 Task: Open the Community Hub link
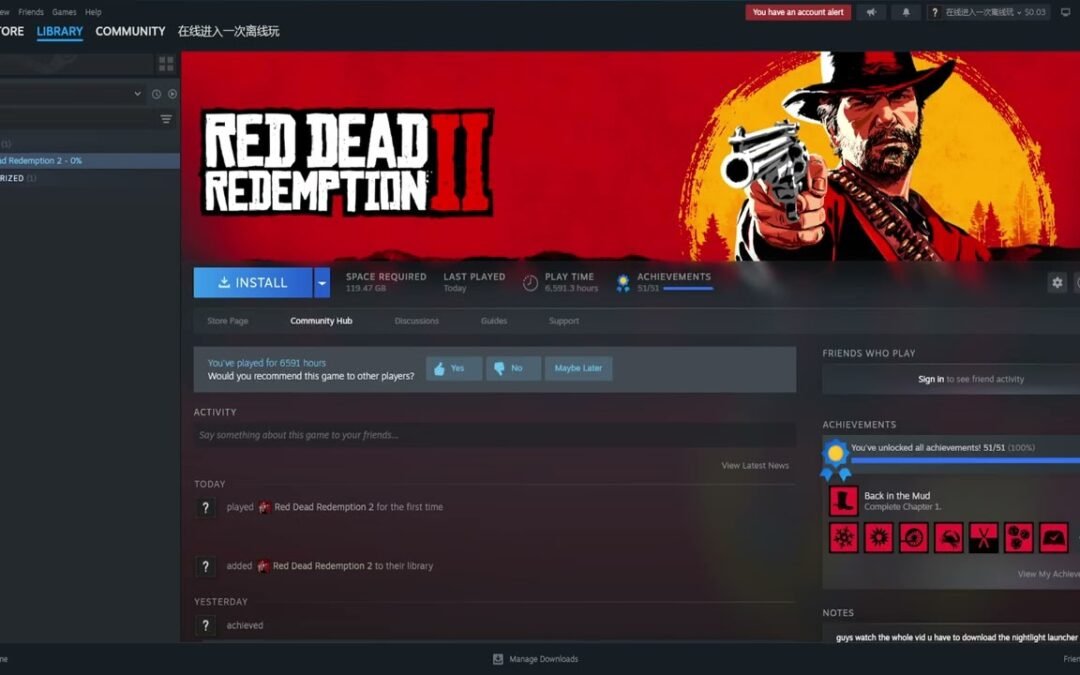click(x=321, y=321)
